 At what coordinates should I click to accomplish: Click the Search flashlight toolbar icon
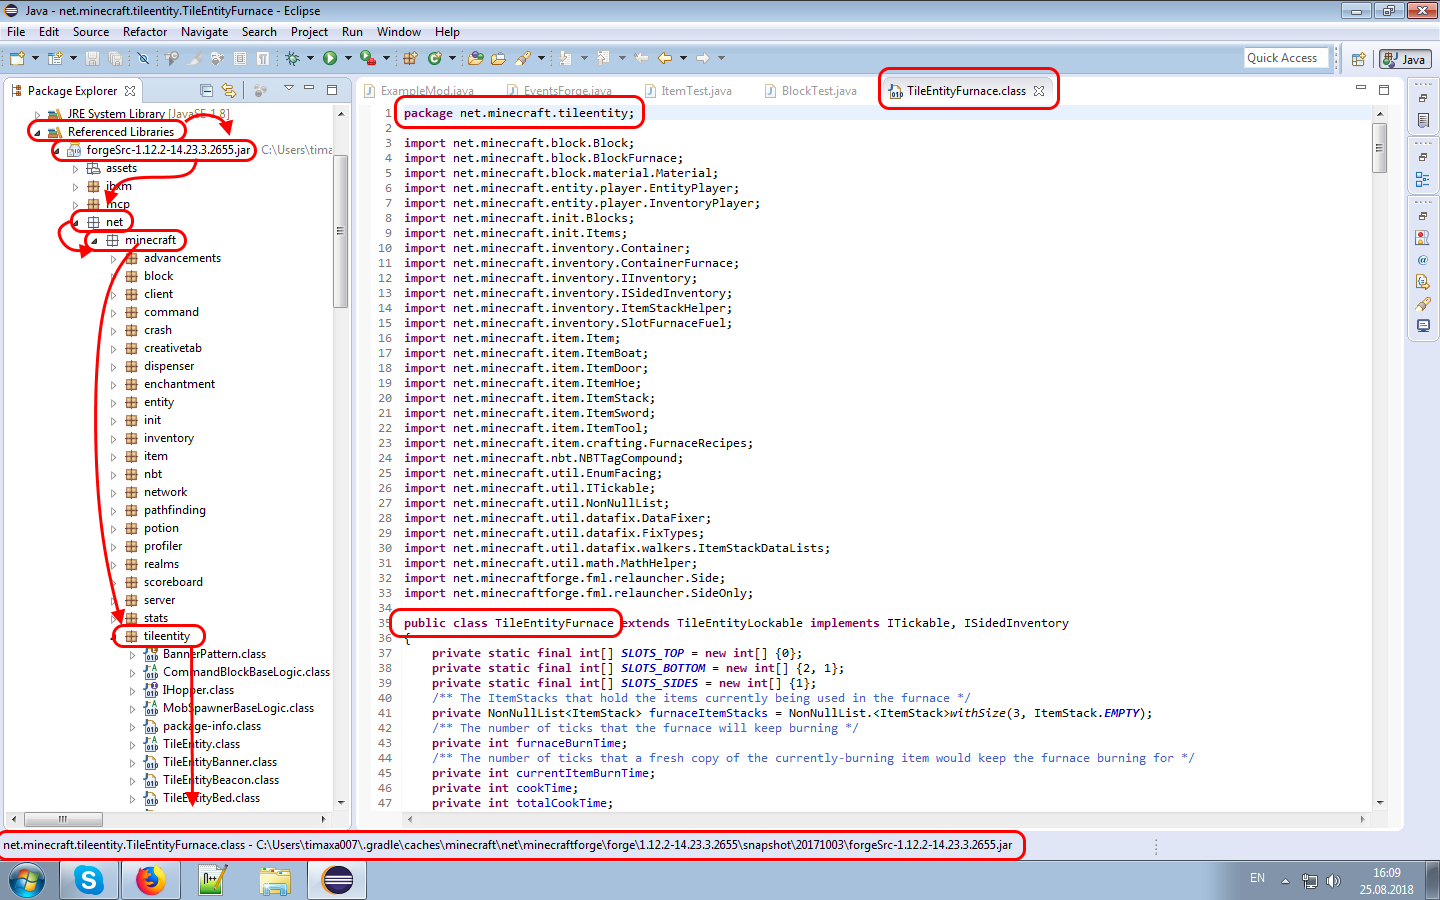pyautogui.click(x=522, y=58)
